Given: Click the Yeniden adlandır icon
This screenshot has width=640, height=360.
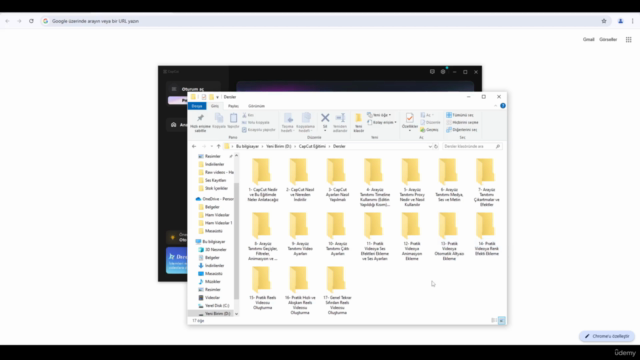Looking at the screenshot, I should pos(340,118).
